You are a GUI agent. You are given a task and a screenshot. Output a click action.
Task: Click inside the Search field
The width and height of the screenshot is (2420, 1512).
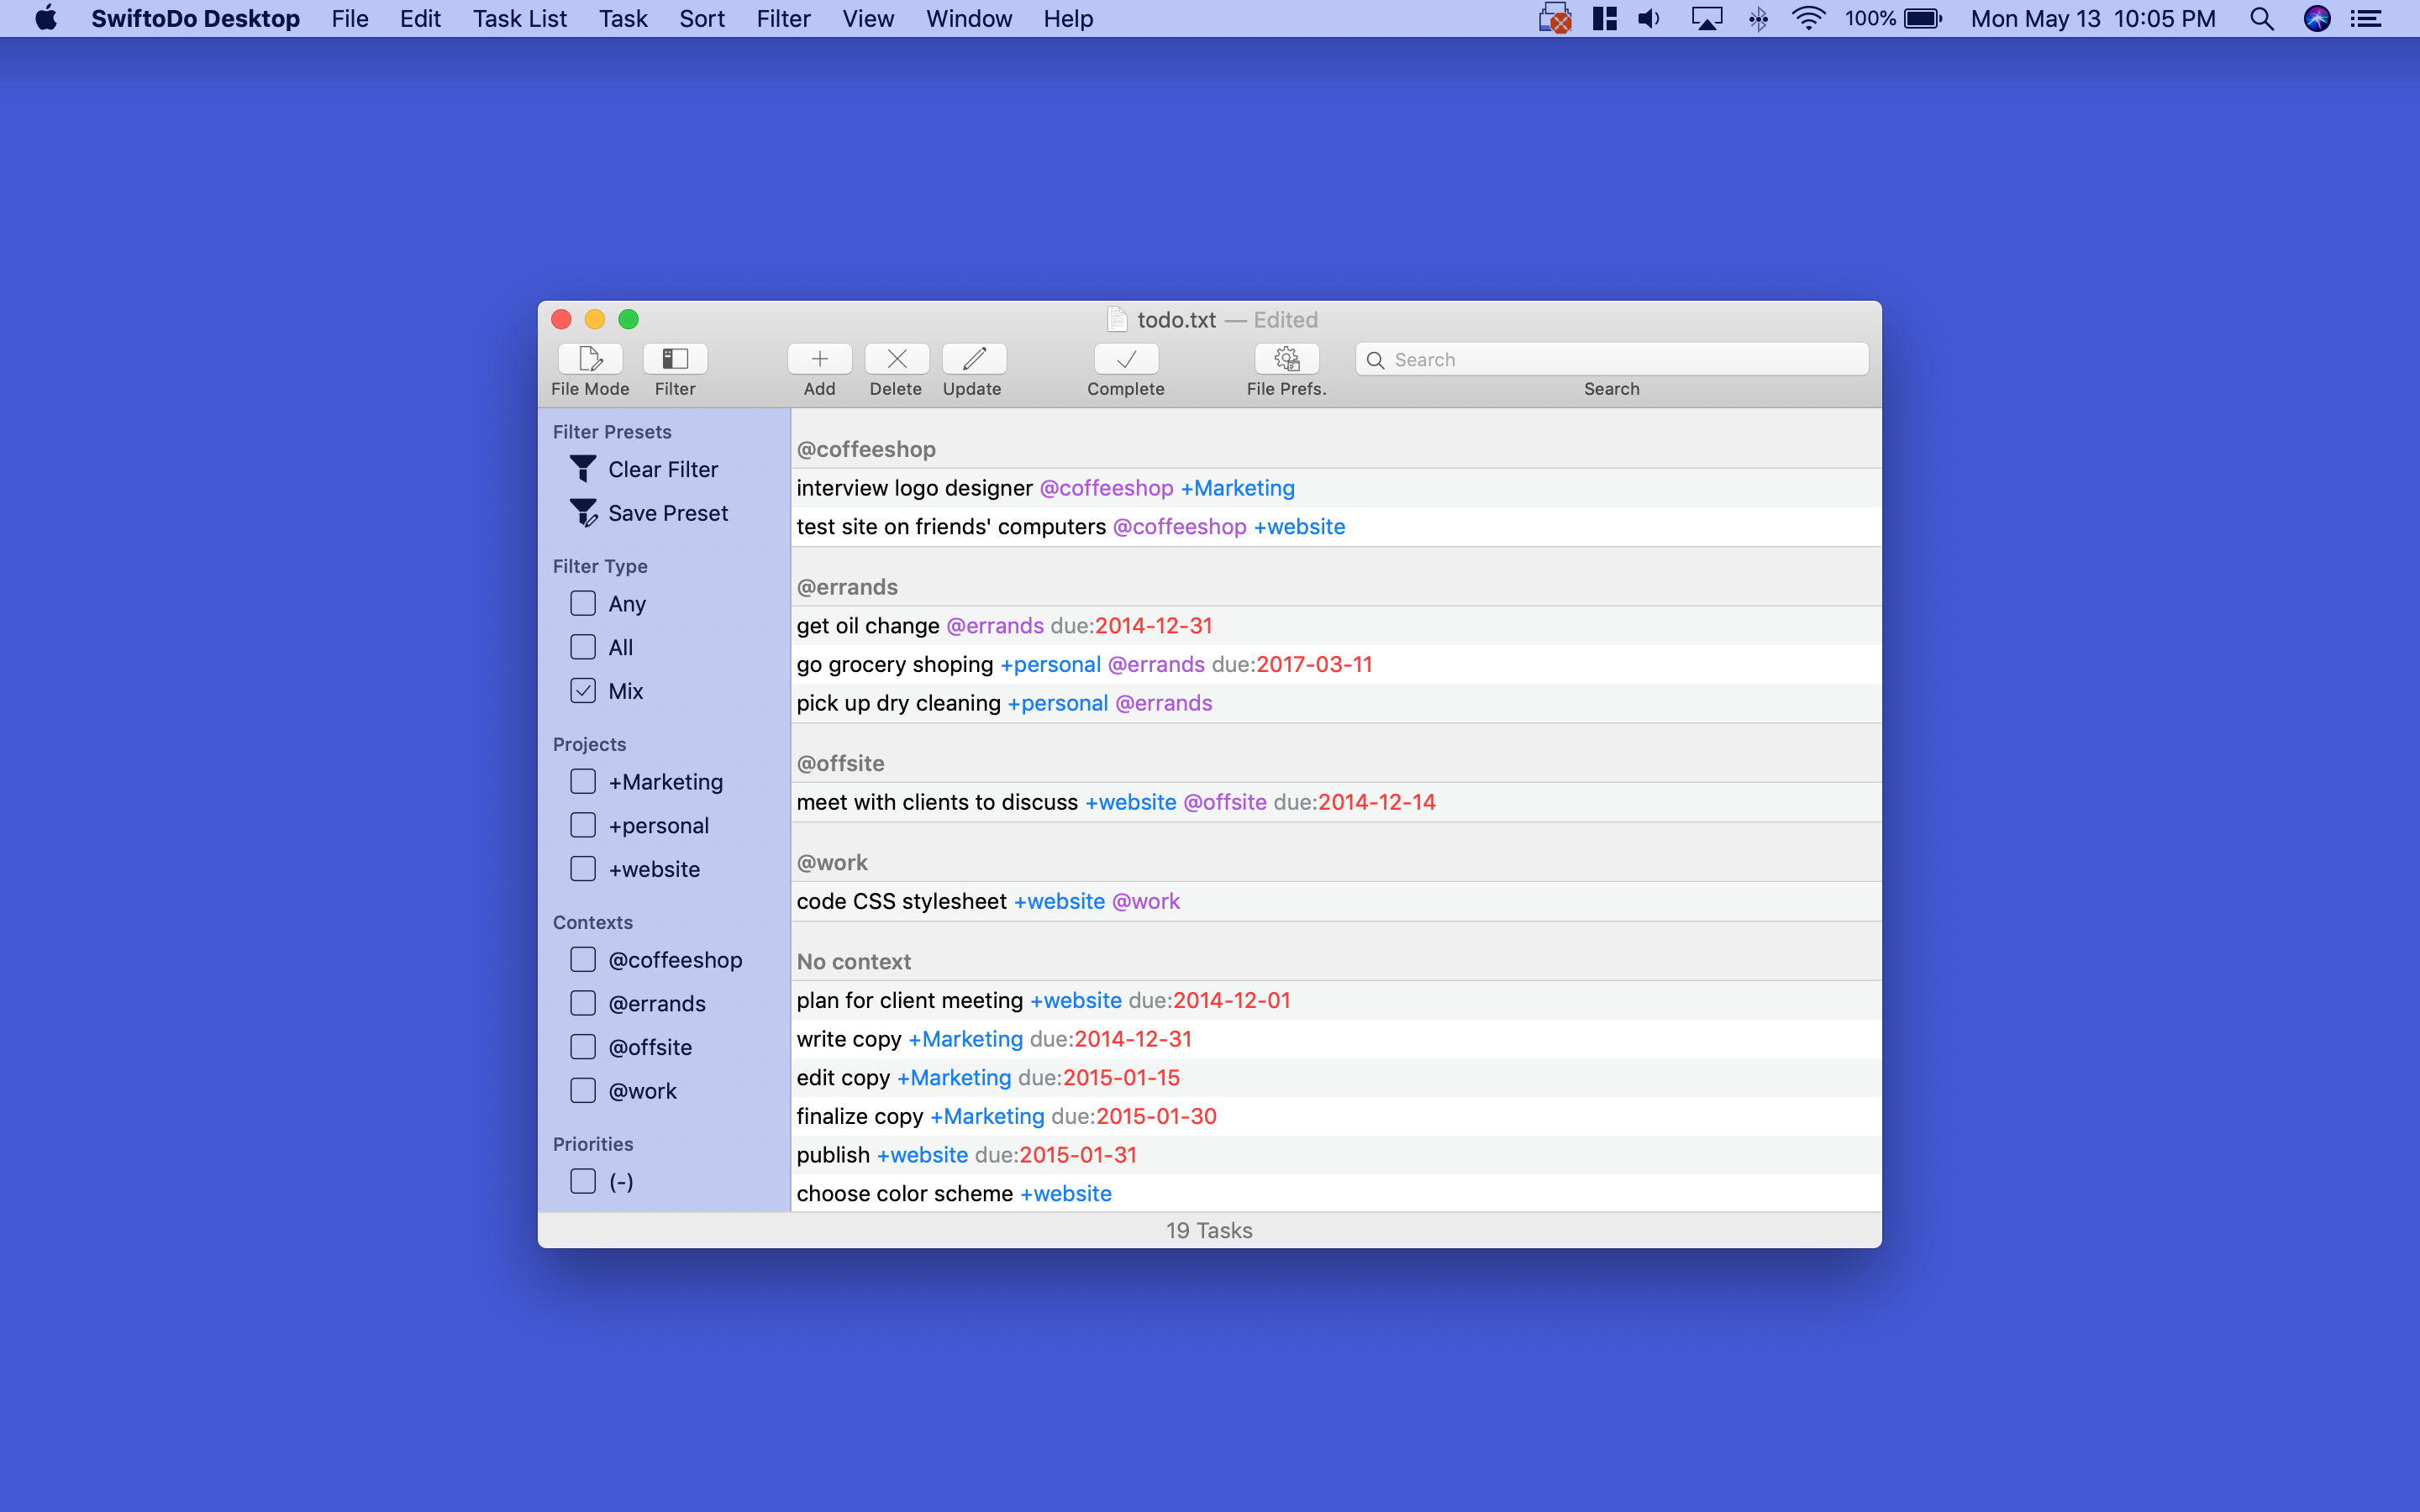point(1610,359)
